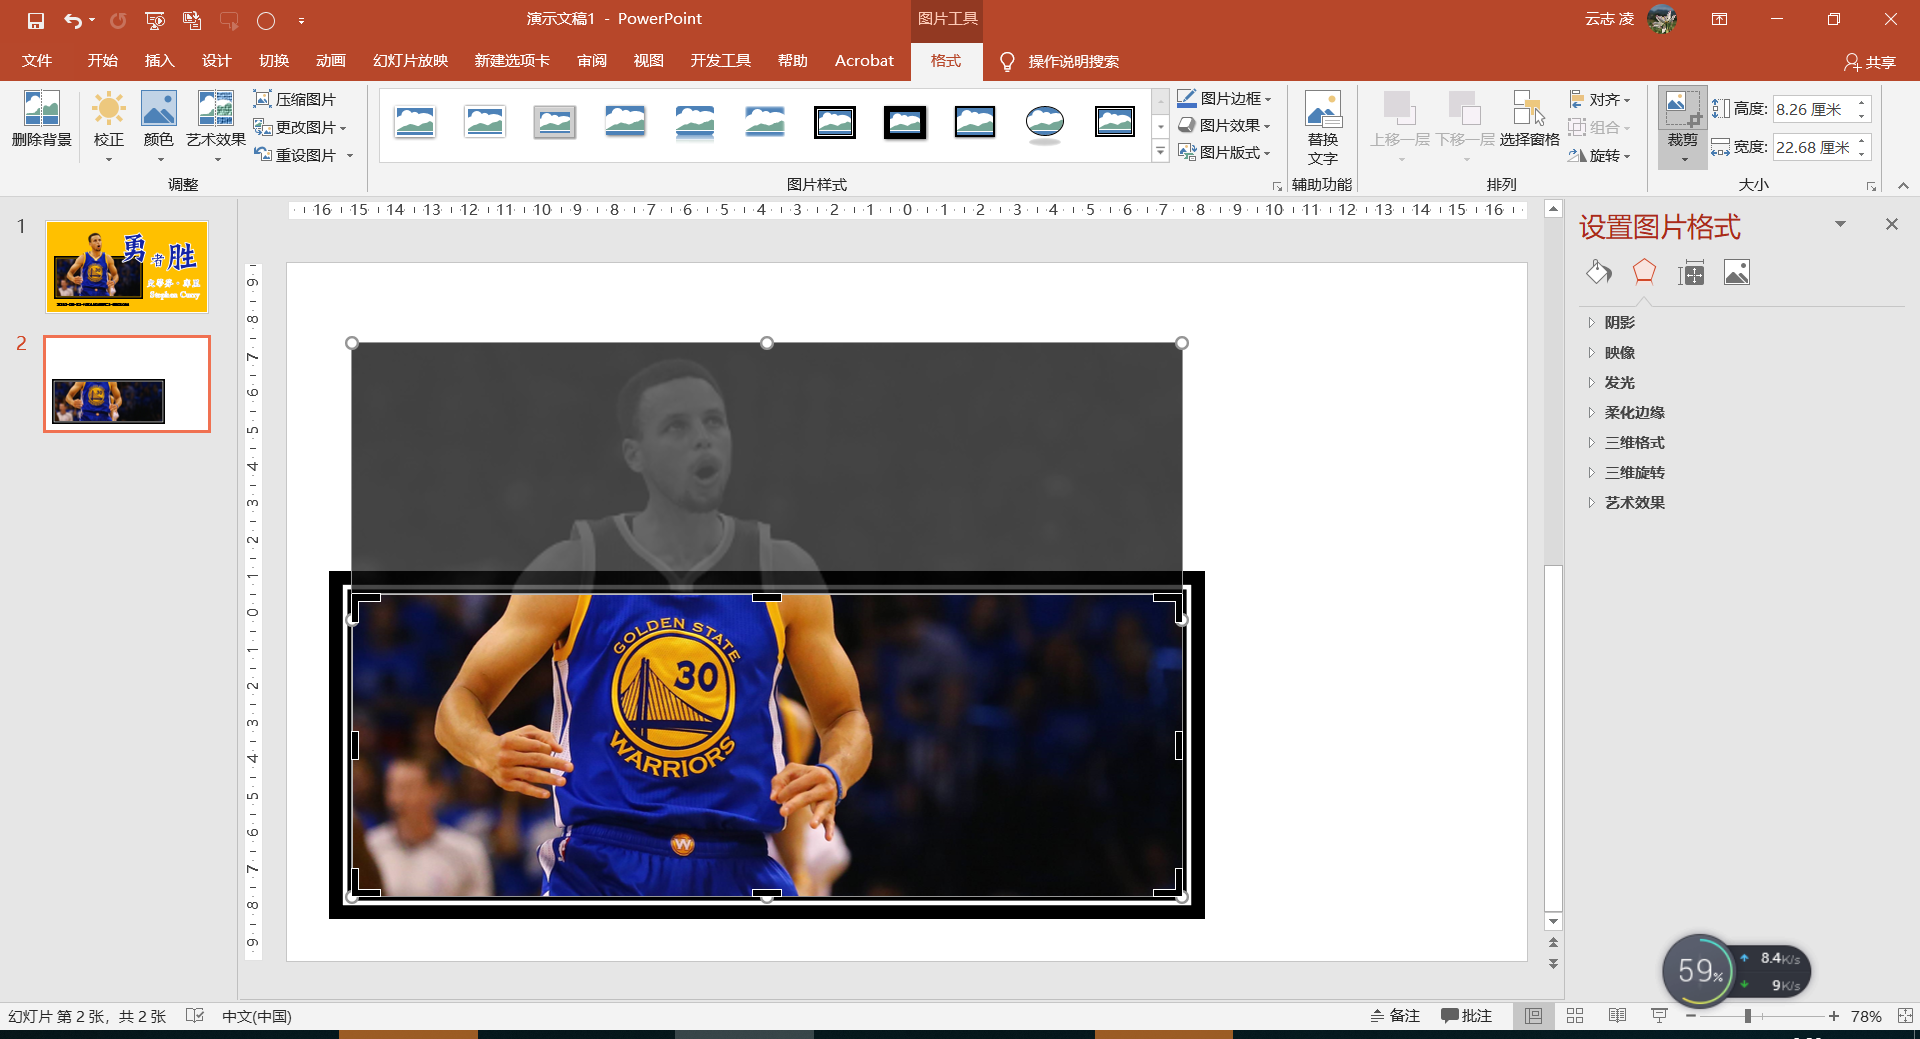This screenshot has width=1920, height=1039.
Task: Open the Picture Border (图片边框) dropdown
Action: pos(1224,98)
